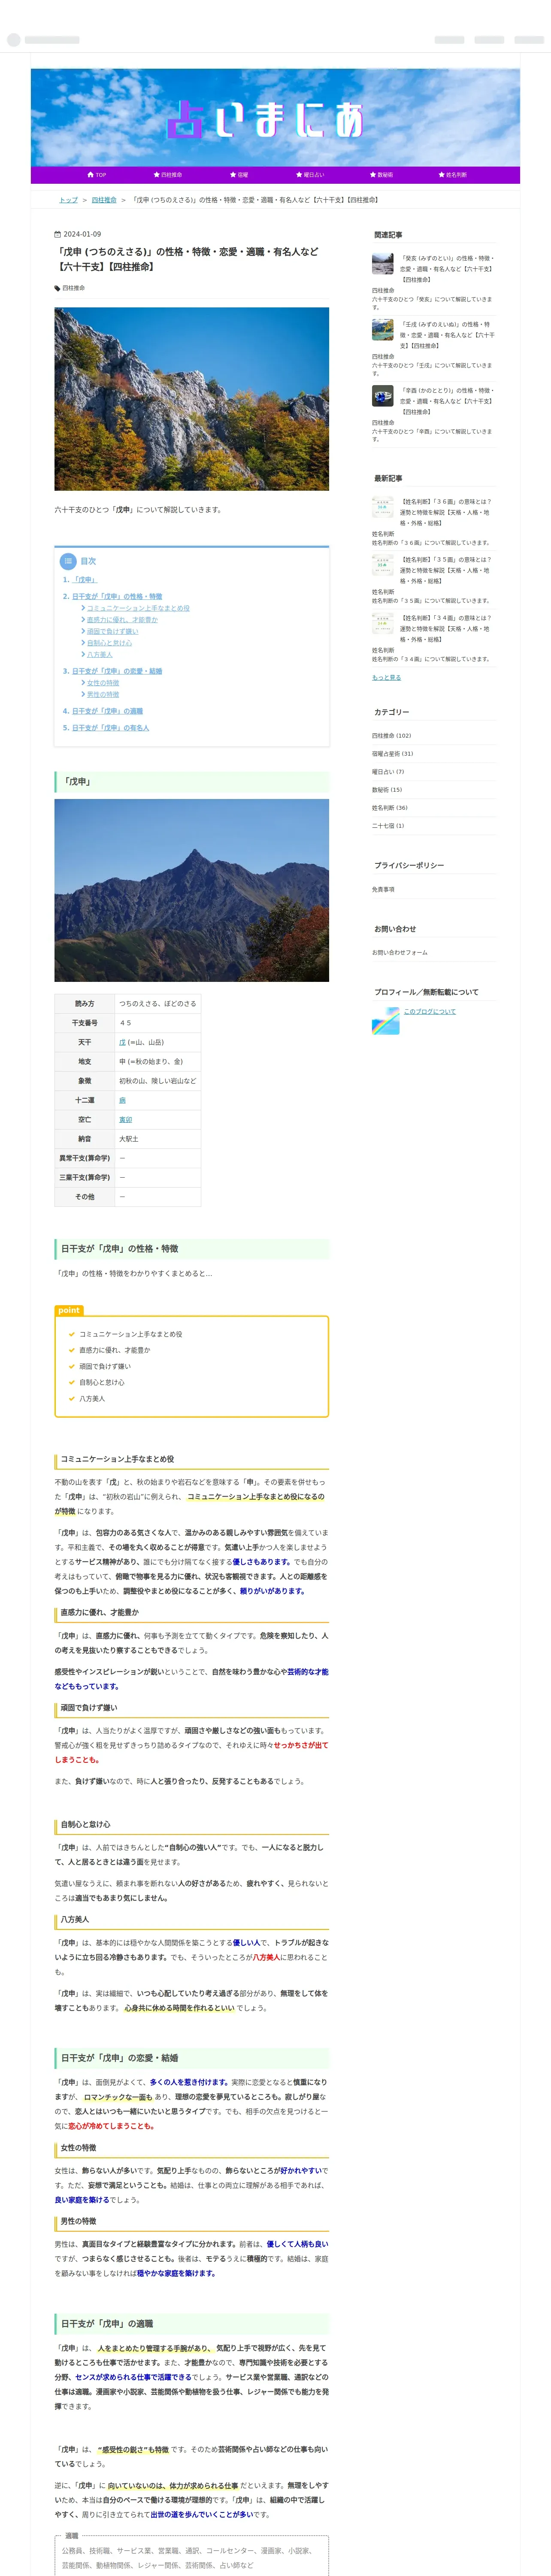Go to 女性の特徴 contents entry

pos(103,683)
